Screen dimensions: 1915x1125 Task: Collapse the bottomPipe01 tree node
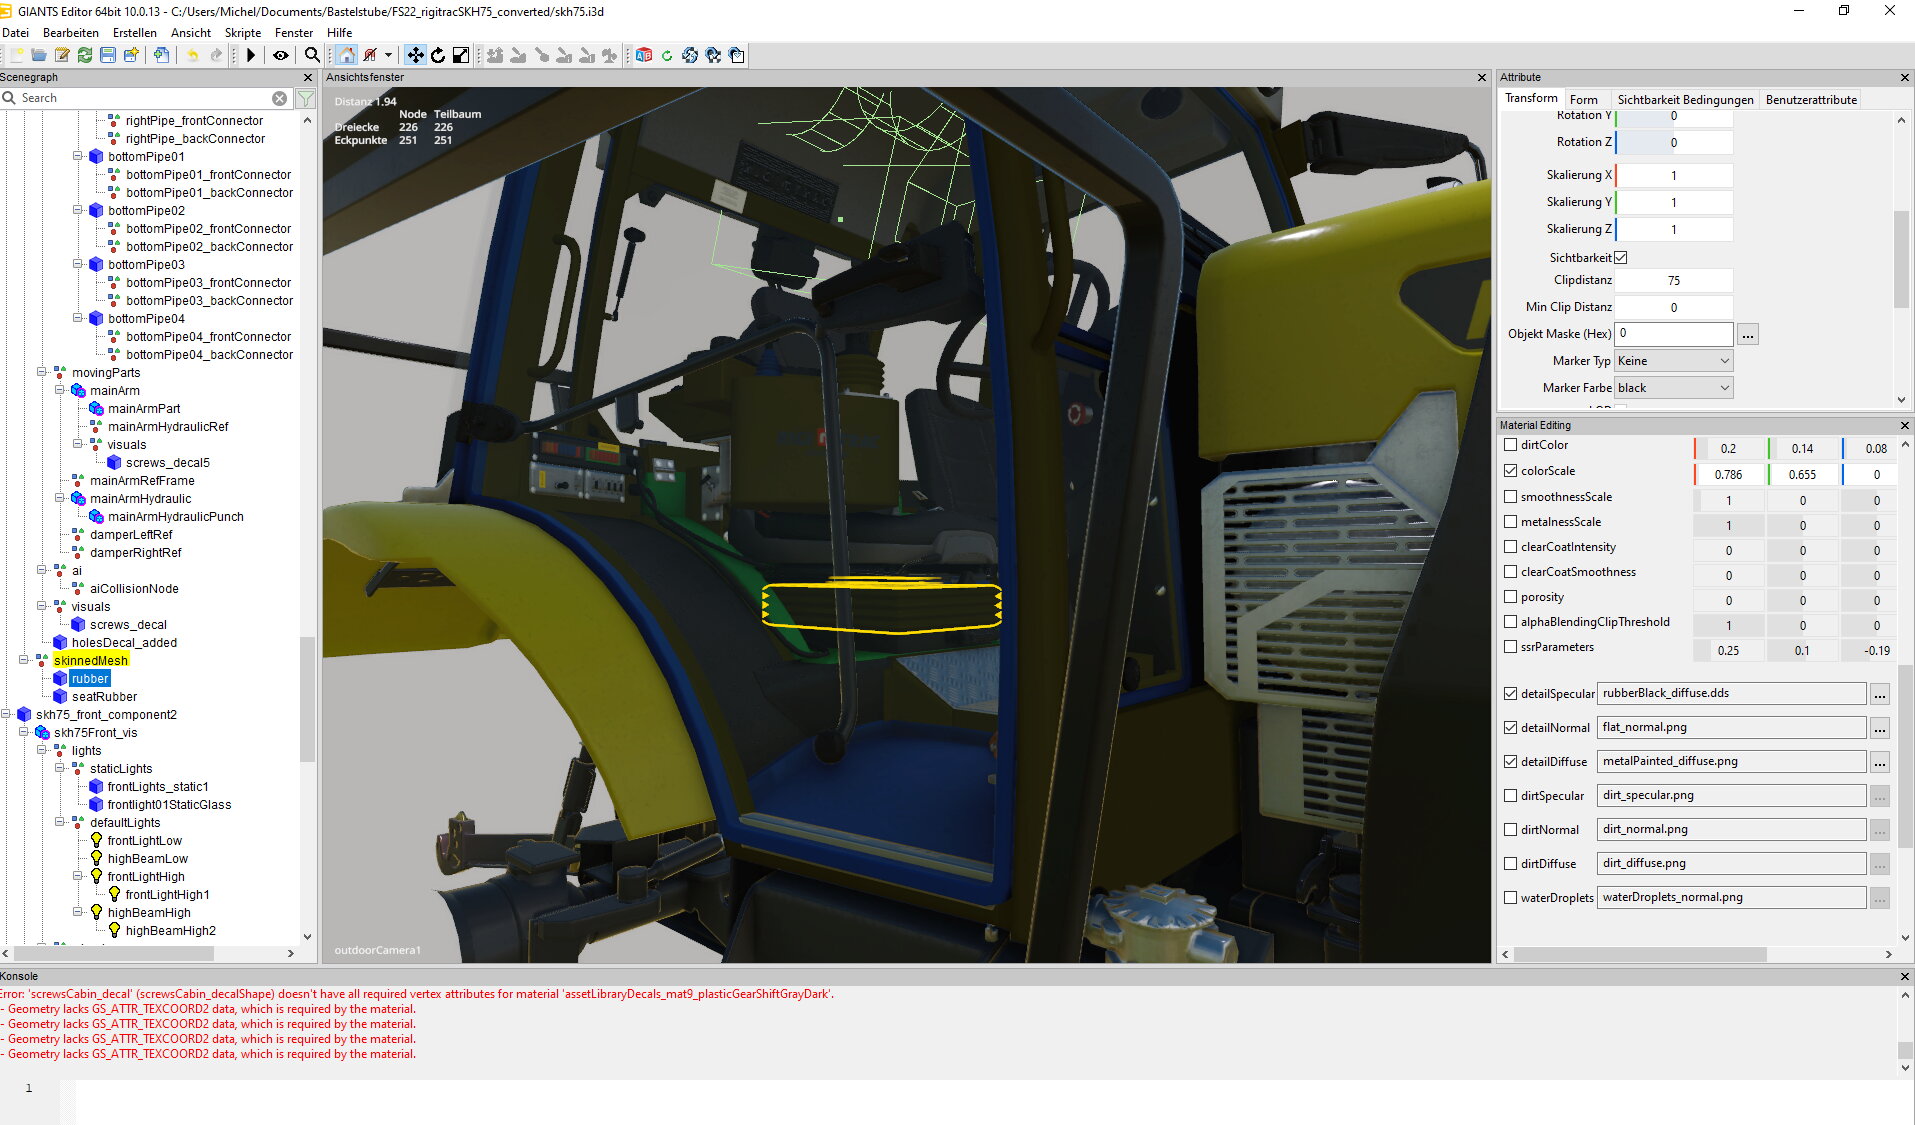click(78, 156)
